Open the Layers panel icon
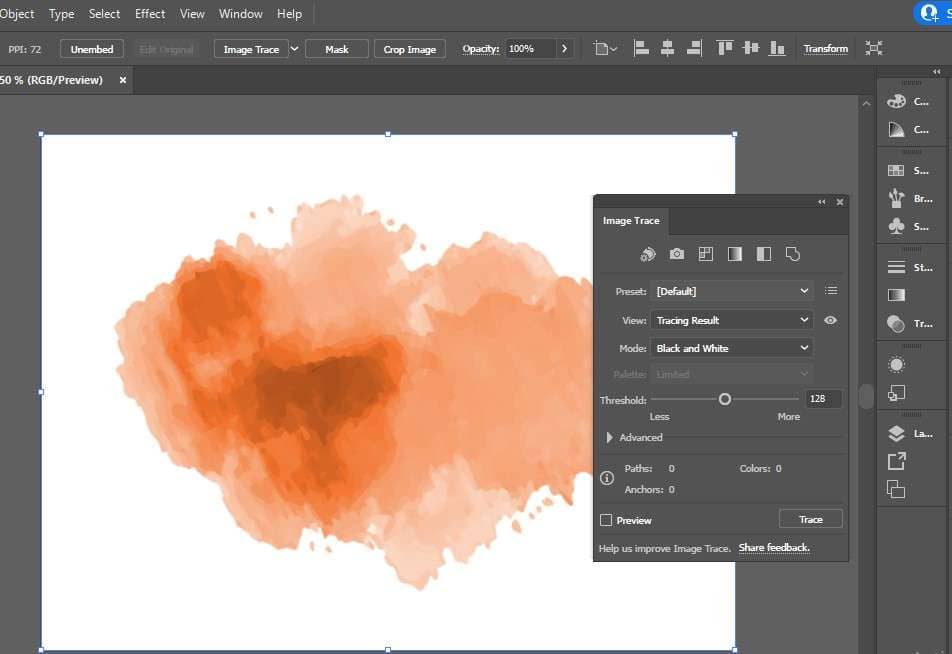The height and width of the screenshot is (654, 952). tap(896, 434)
